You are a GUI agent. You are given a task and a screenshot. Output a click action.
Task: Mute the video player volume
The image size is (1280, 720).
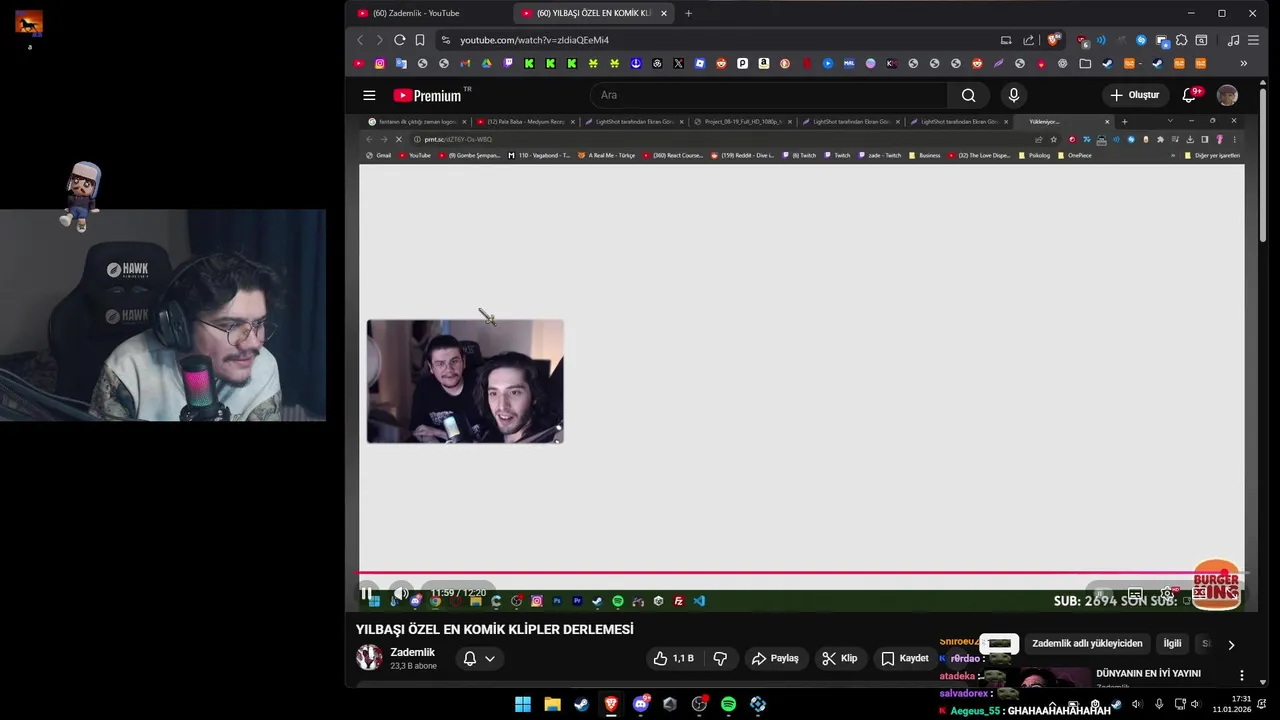[401, 593]
